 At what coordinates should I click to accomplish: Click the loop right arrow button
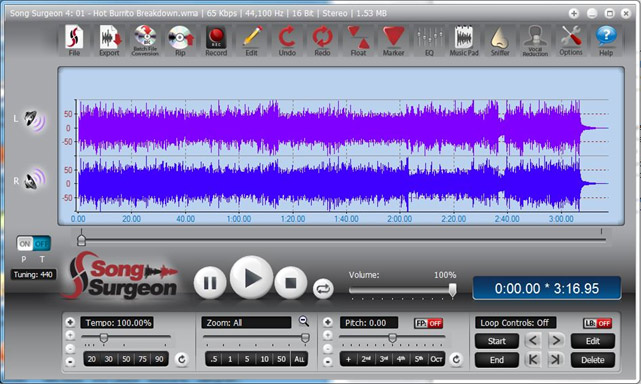tap(556, 340)
